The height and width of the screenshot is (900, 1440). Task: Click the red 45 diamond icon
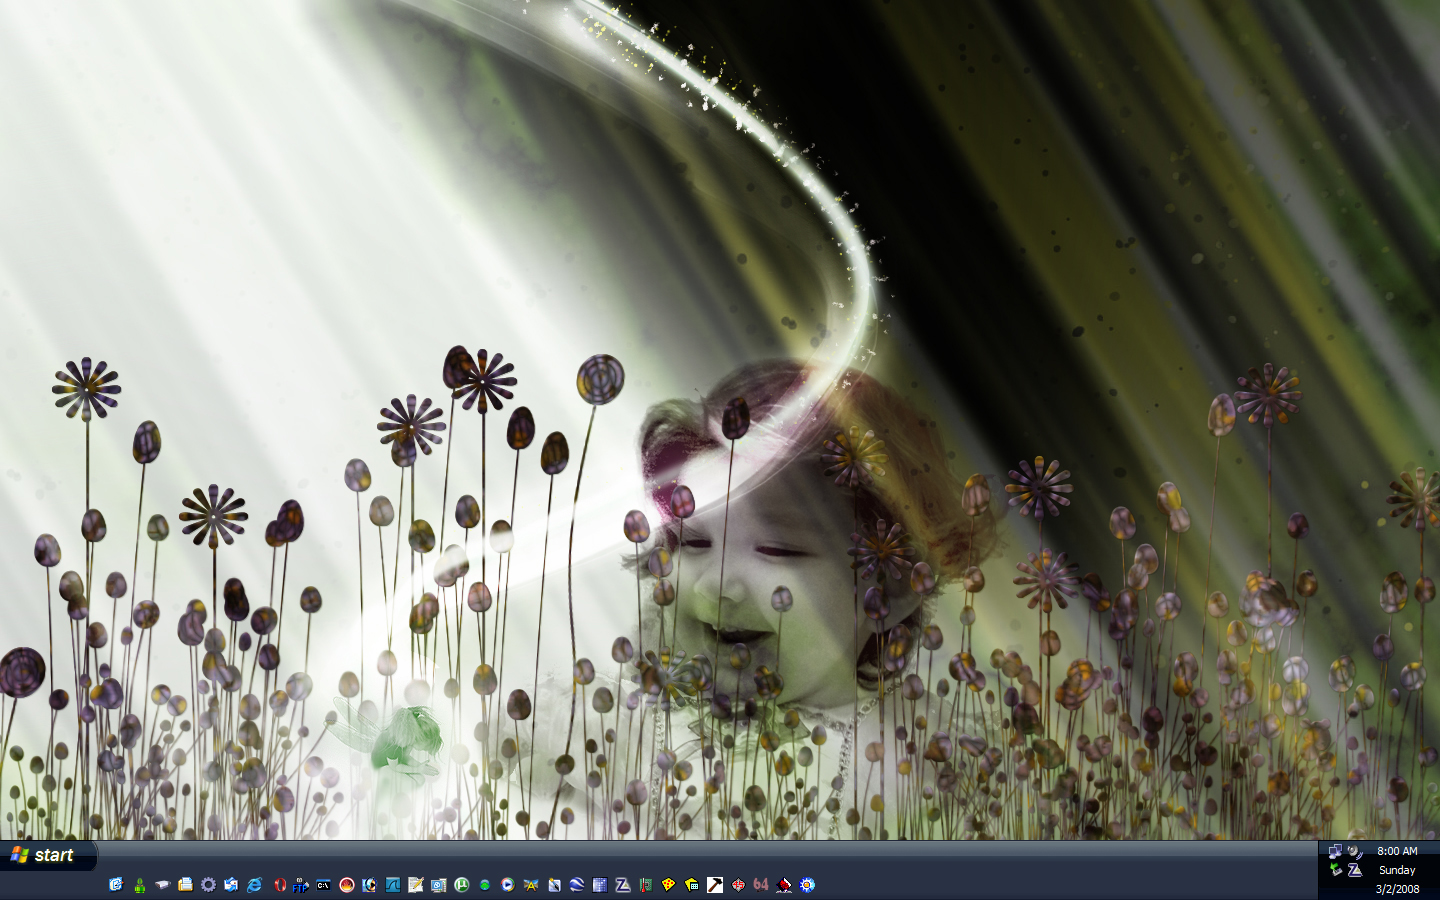(x=738, y=885)
